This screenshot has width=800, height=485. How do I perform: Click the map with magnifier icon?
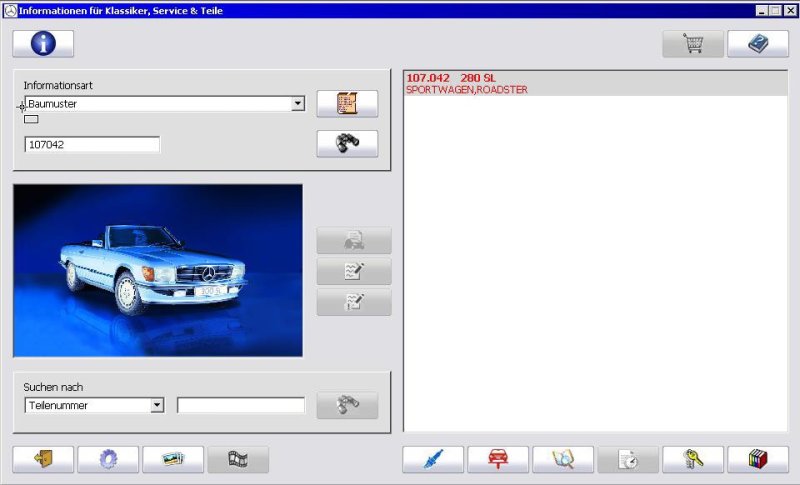pos(563,460)
